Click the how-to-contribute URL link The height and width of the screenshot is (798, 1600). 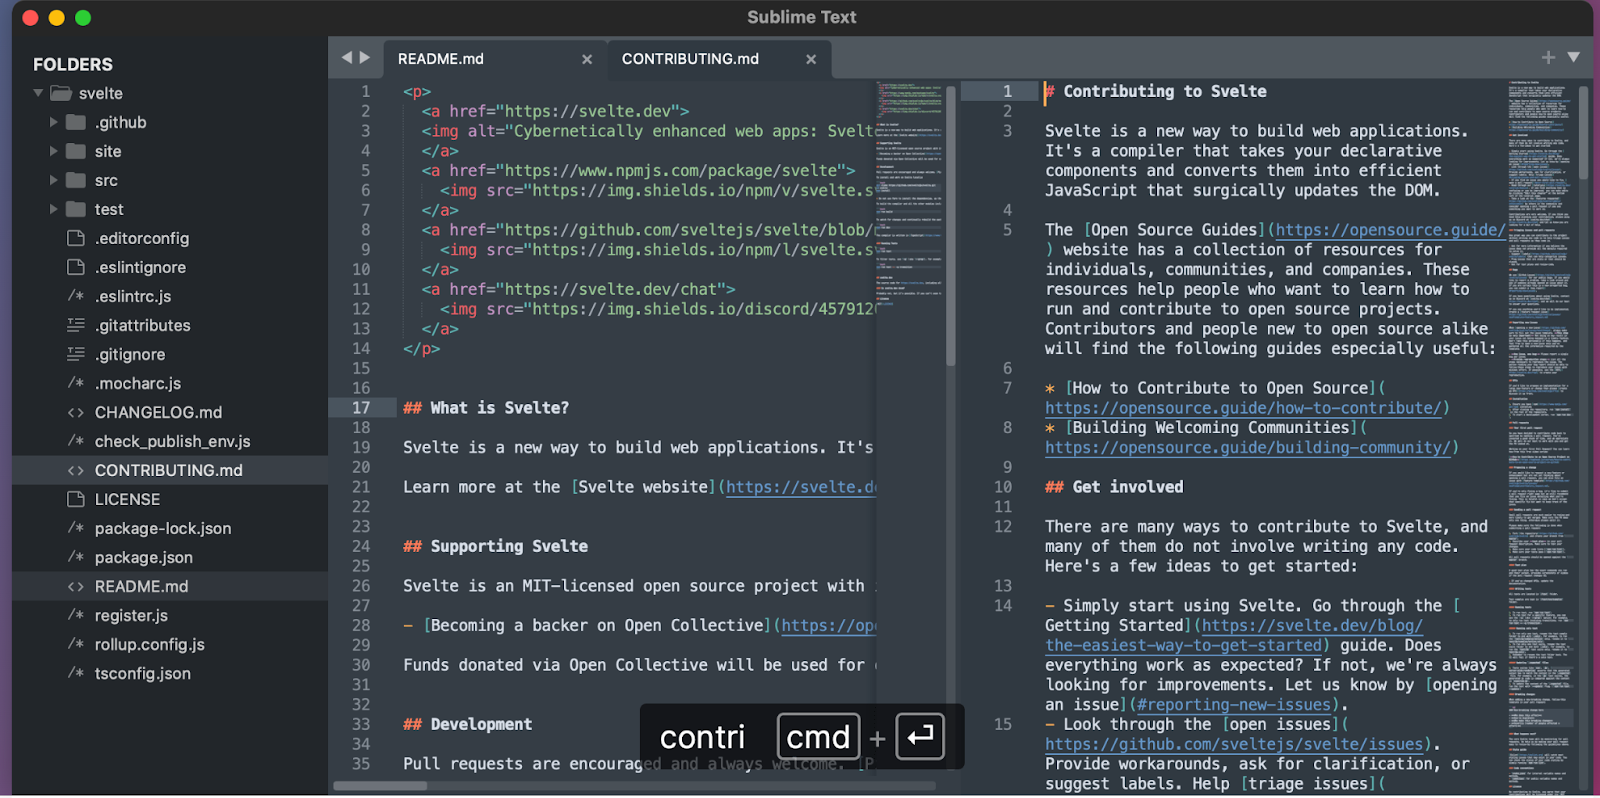1243,408
